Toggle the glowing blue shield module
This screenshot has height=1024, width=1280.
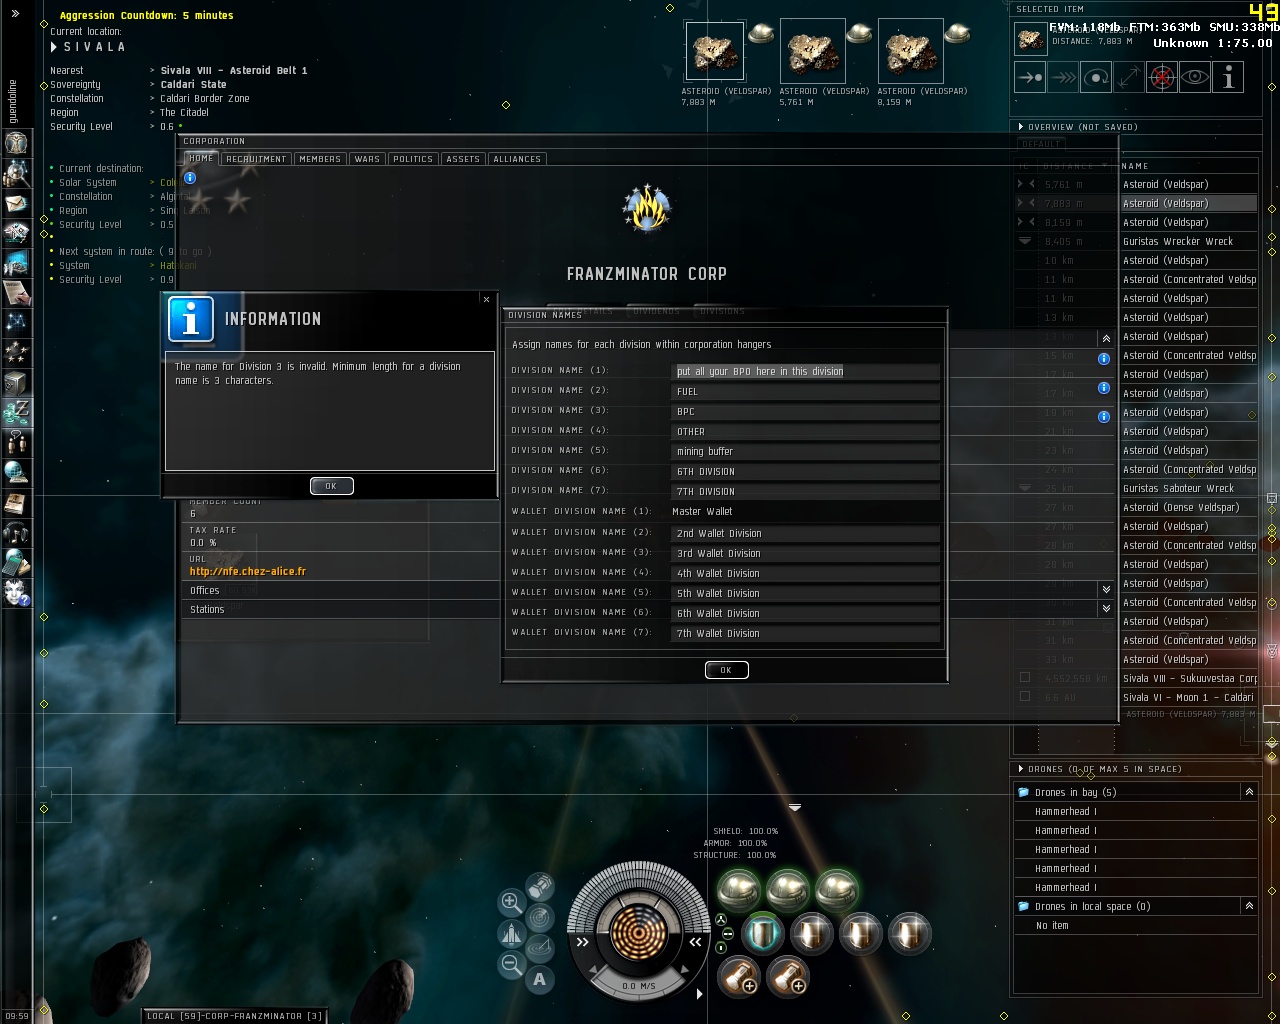[763, 934]
